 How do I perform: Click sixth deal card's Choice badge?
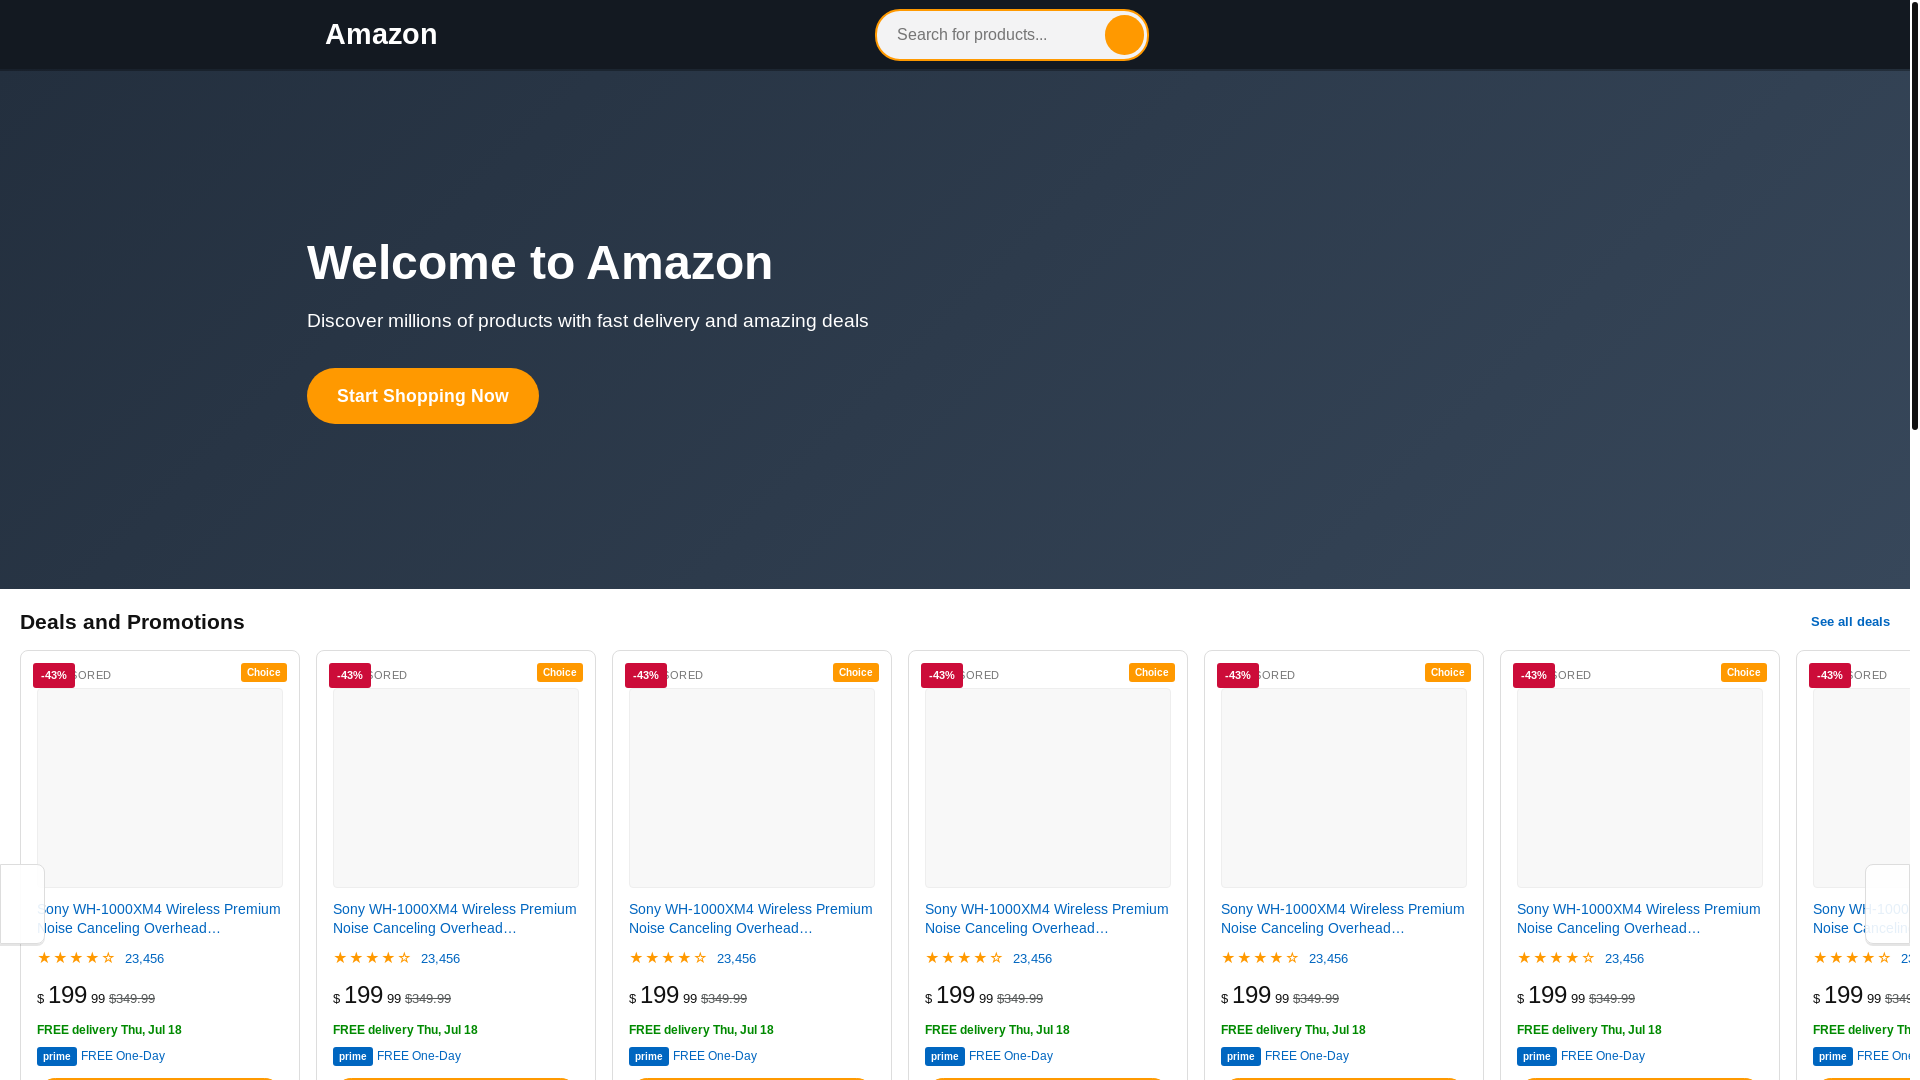[1744, 673]
